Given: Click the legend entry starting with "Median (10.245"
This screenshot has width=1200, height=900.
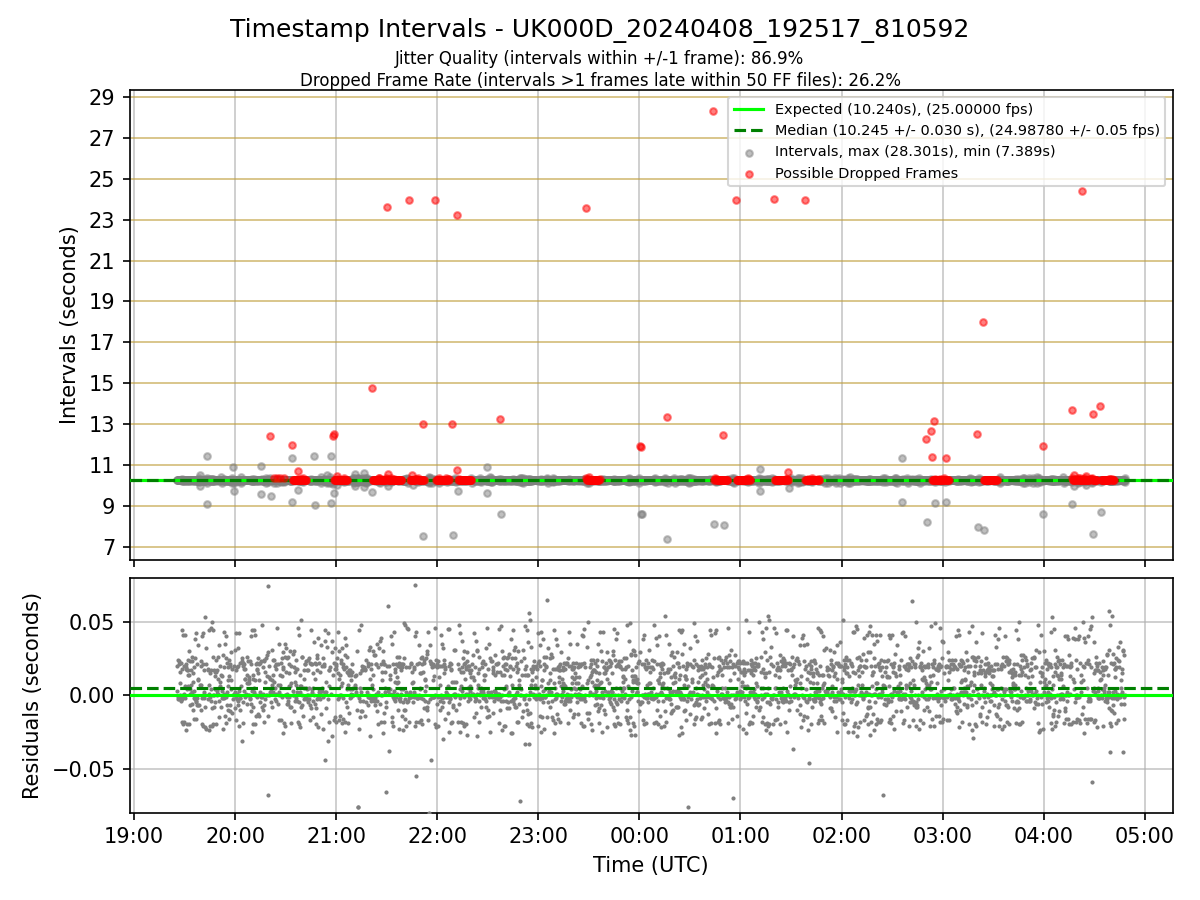Looking at the screenshot, I should (967, 130).
